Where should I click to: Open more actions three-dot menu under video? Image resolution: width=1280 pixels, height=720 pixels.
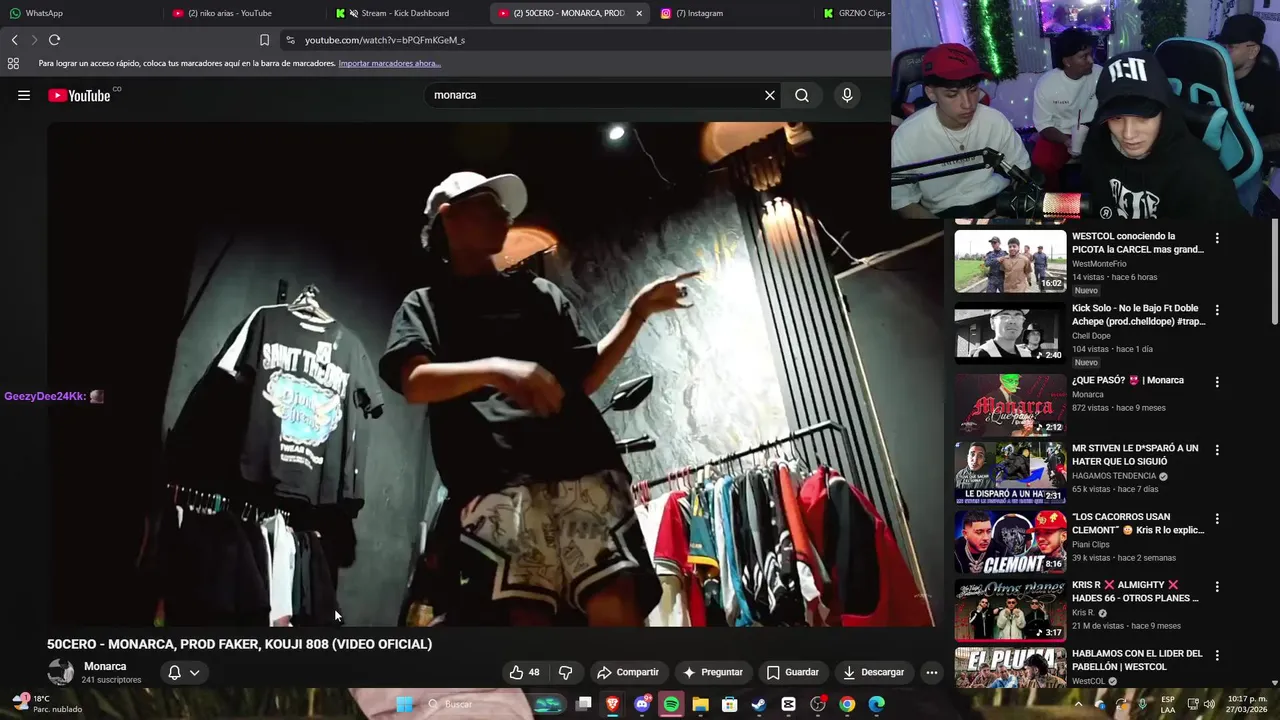[x=932, y=672]
